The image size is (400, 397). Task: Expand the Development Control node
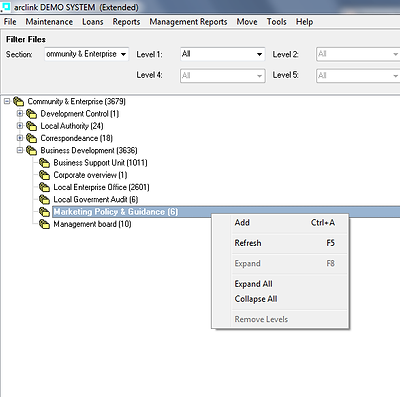(20, 113)
